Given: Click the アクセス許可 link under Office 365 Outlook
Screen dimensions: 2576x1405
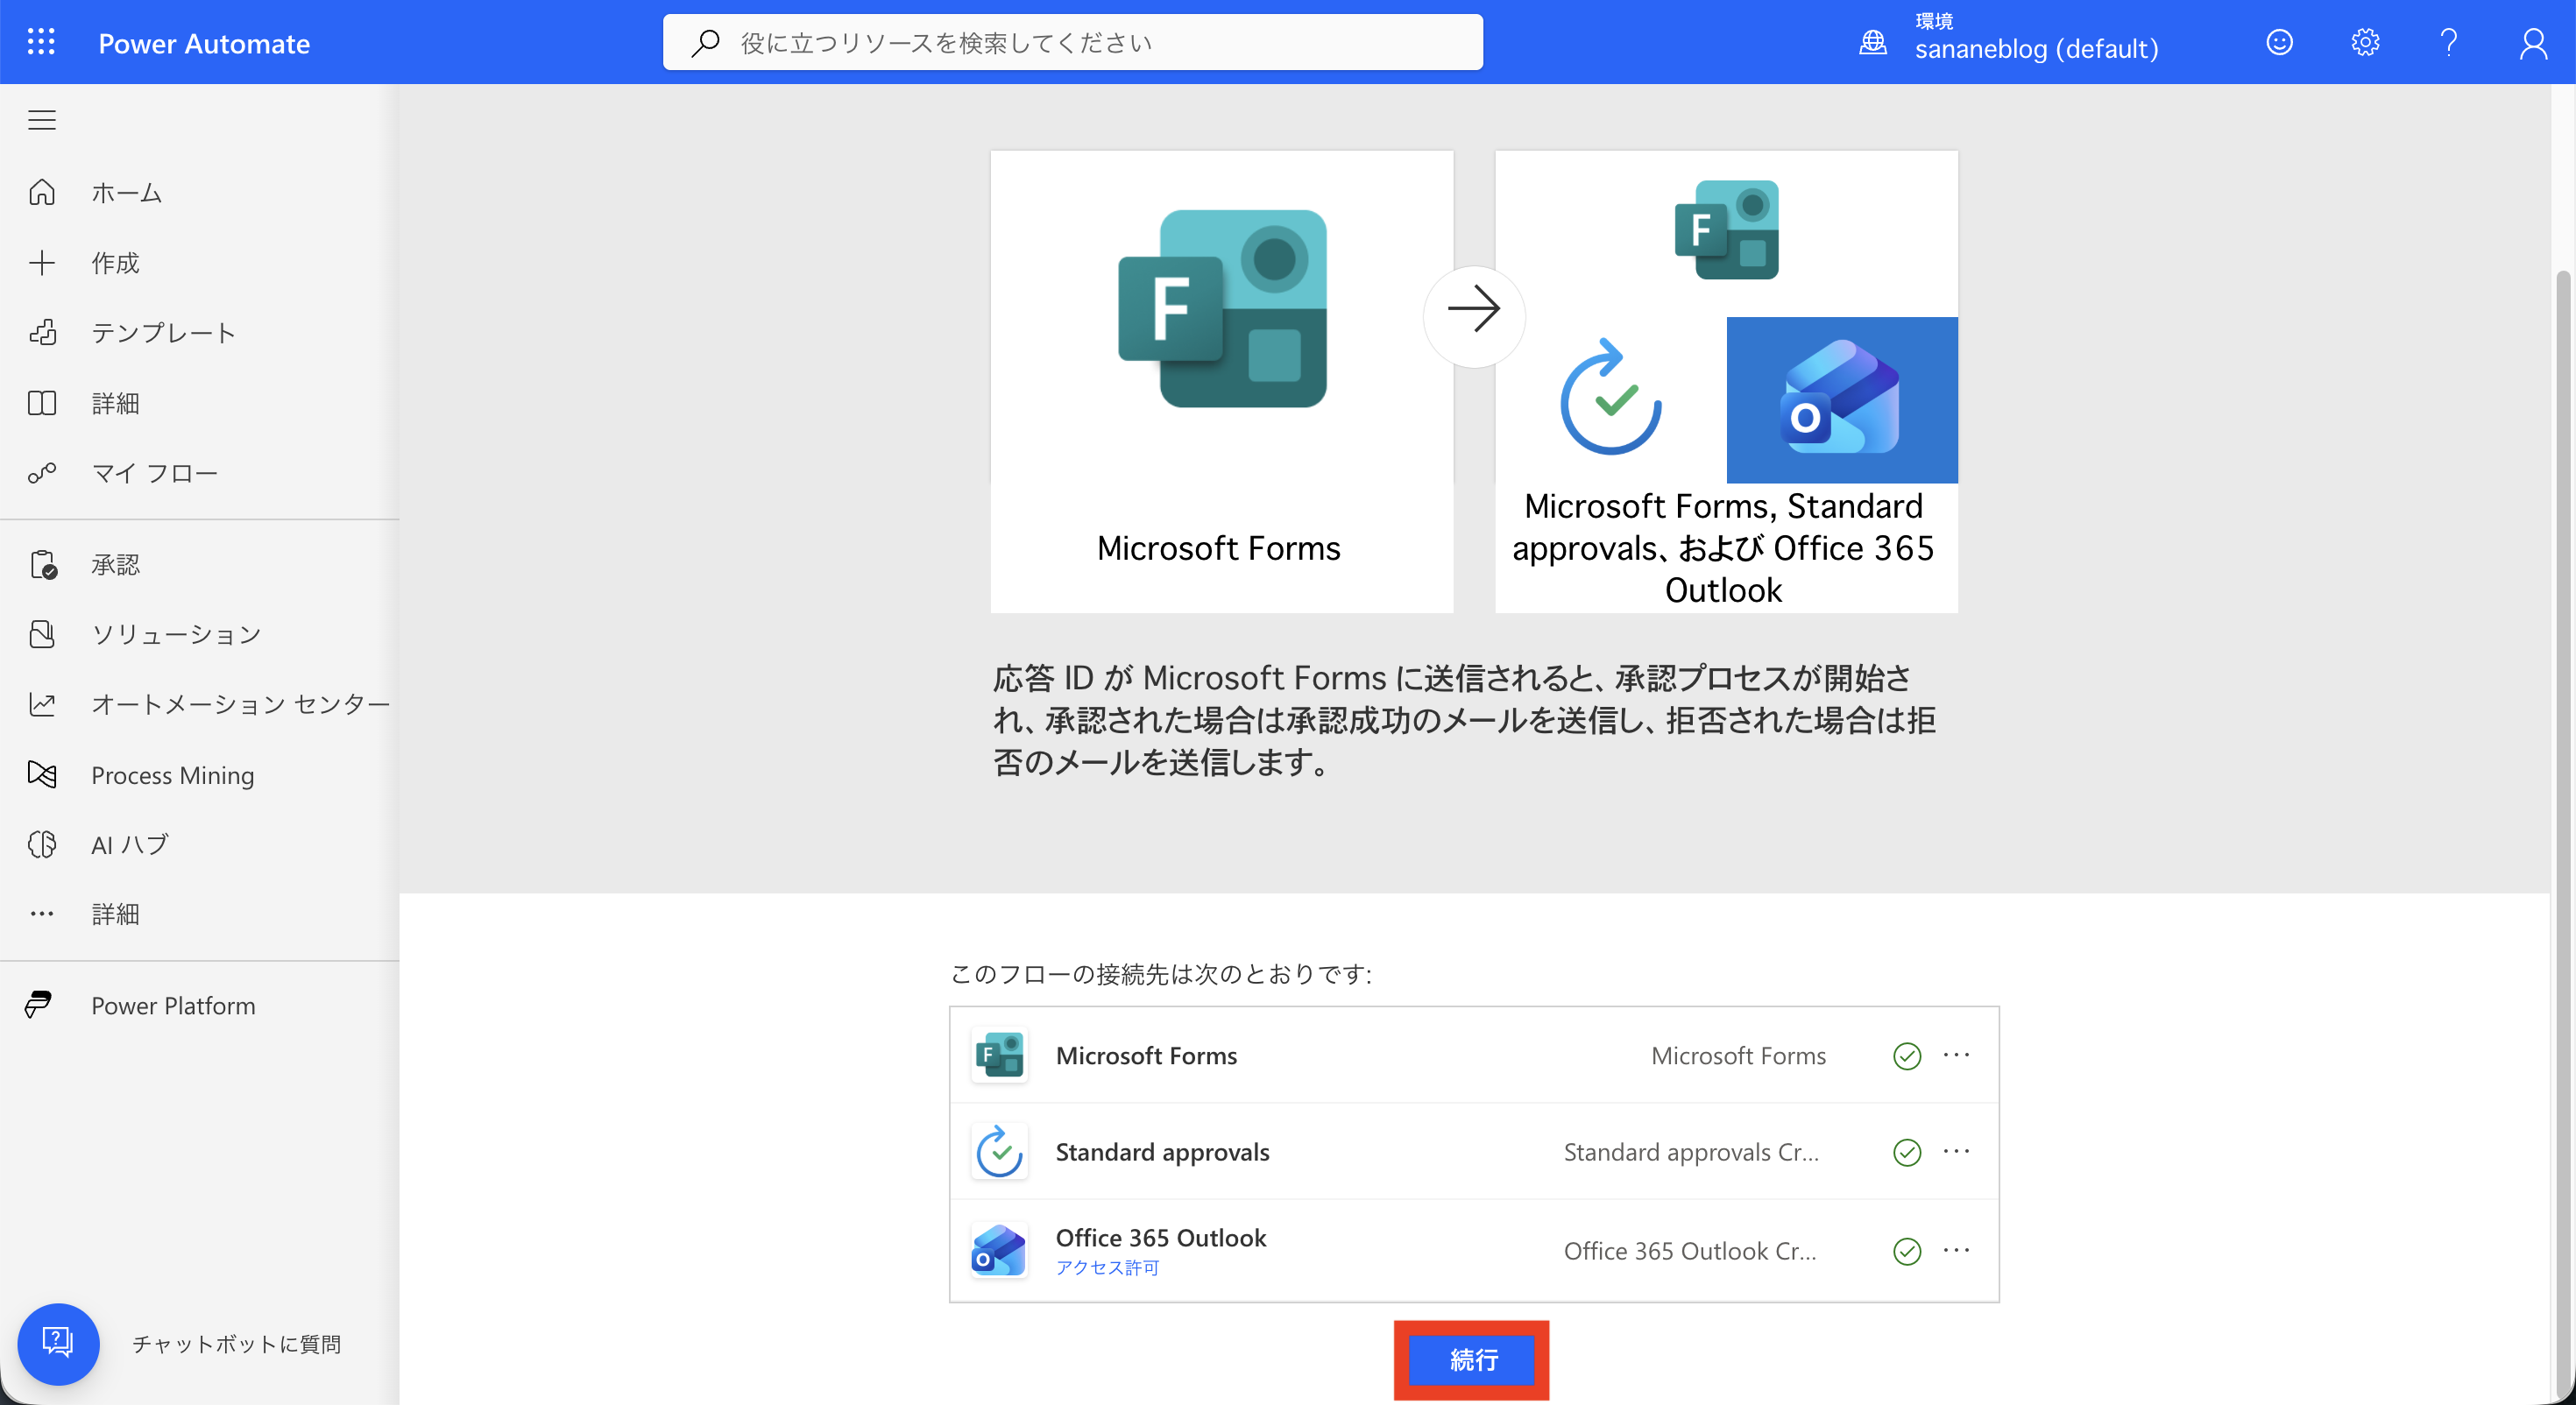Looking at the screenshot, I should (x=1107, y=1267).
